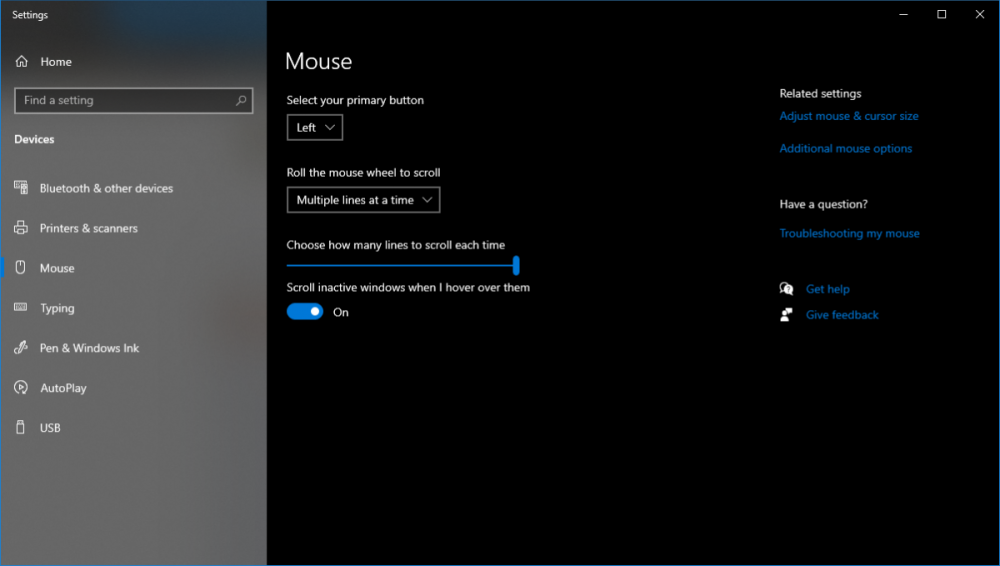Screen dimensions: 1000x566
Task: Click the Get help chat icon
Action: 786,289
